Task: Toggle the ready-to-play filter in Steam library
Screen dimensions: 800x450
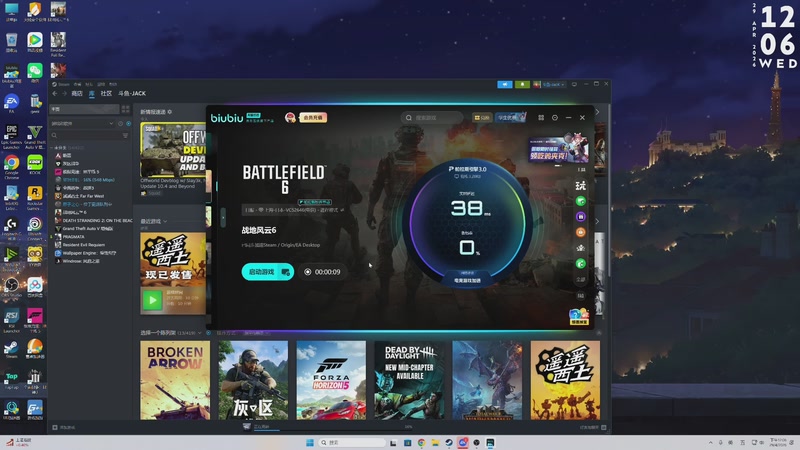Action: pos(129,123)
